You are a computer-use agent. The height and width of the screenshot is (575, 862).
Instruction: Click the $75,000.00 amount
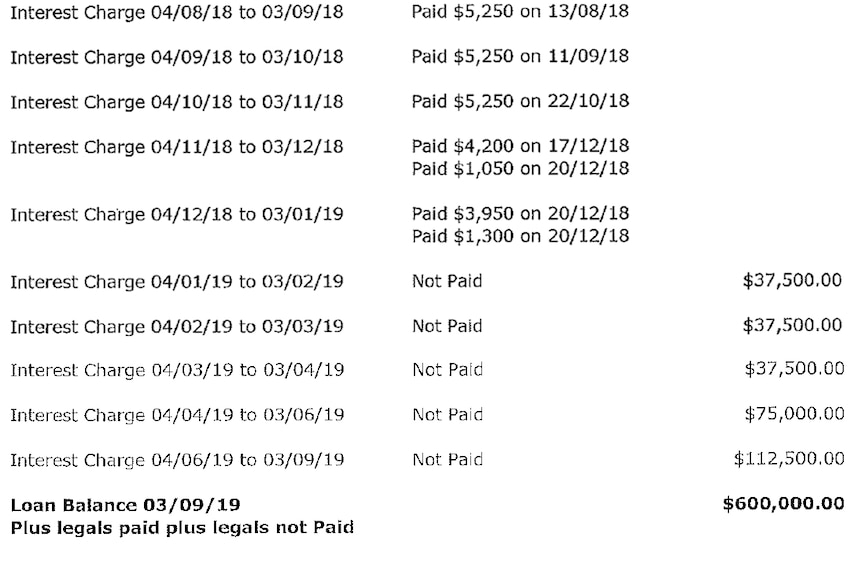click(794, 413)
